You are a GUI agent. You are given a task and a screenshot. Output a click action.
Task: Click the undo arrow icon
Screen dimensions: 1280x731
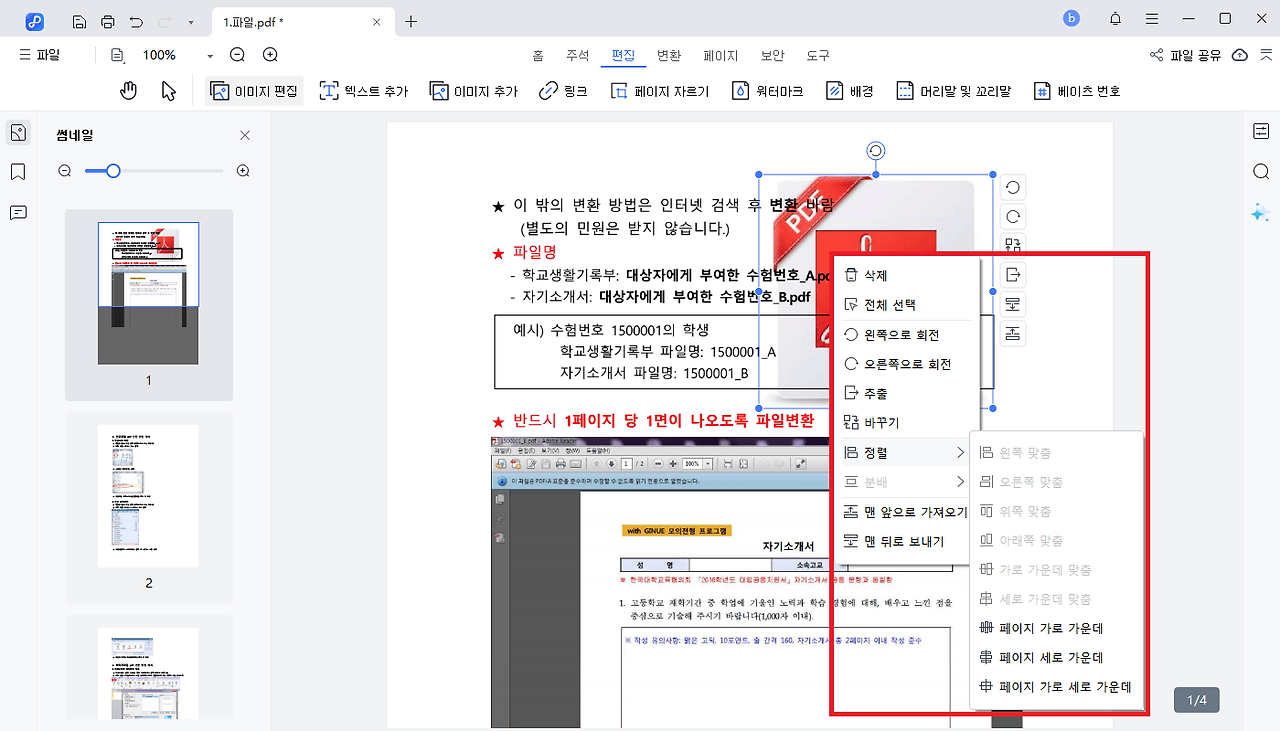point(136,21)
